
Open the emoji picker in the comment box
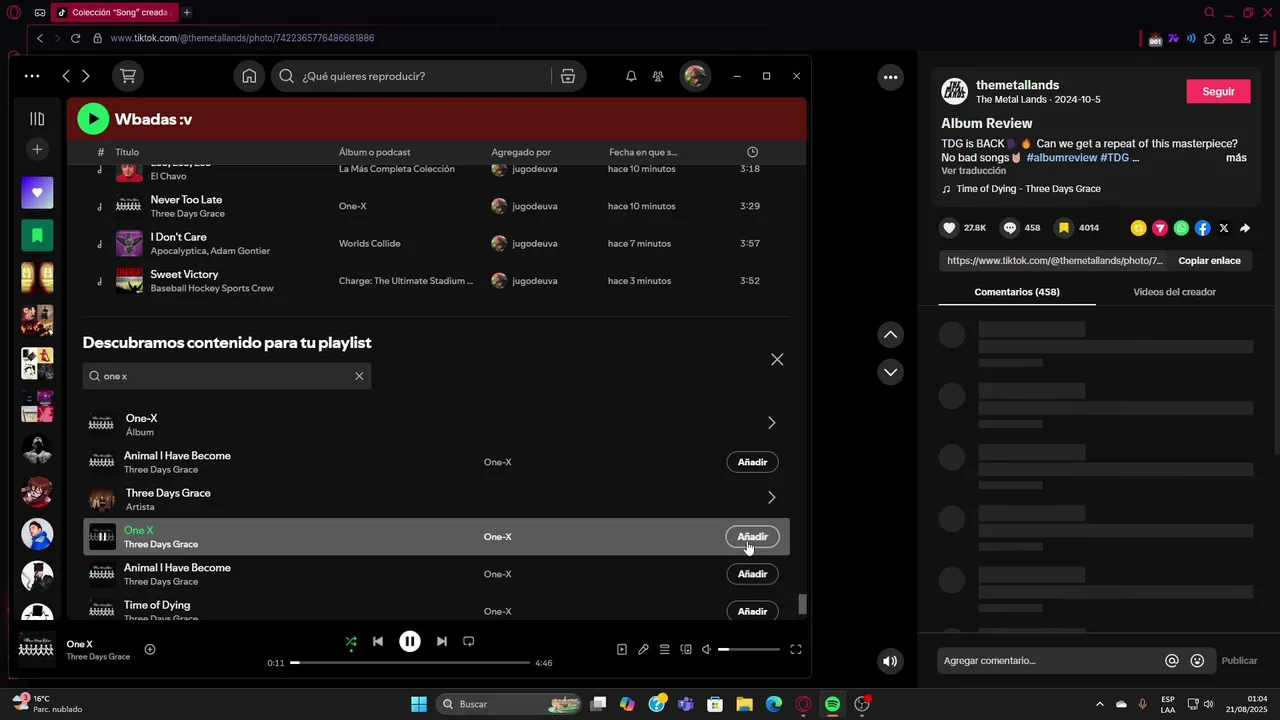(1197, 661)
